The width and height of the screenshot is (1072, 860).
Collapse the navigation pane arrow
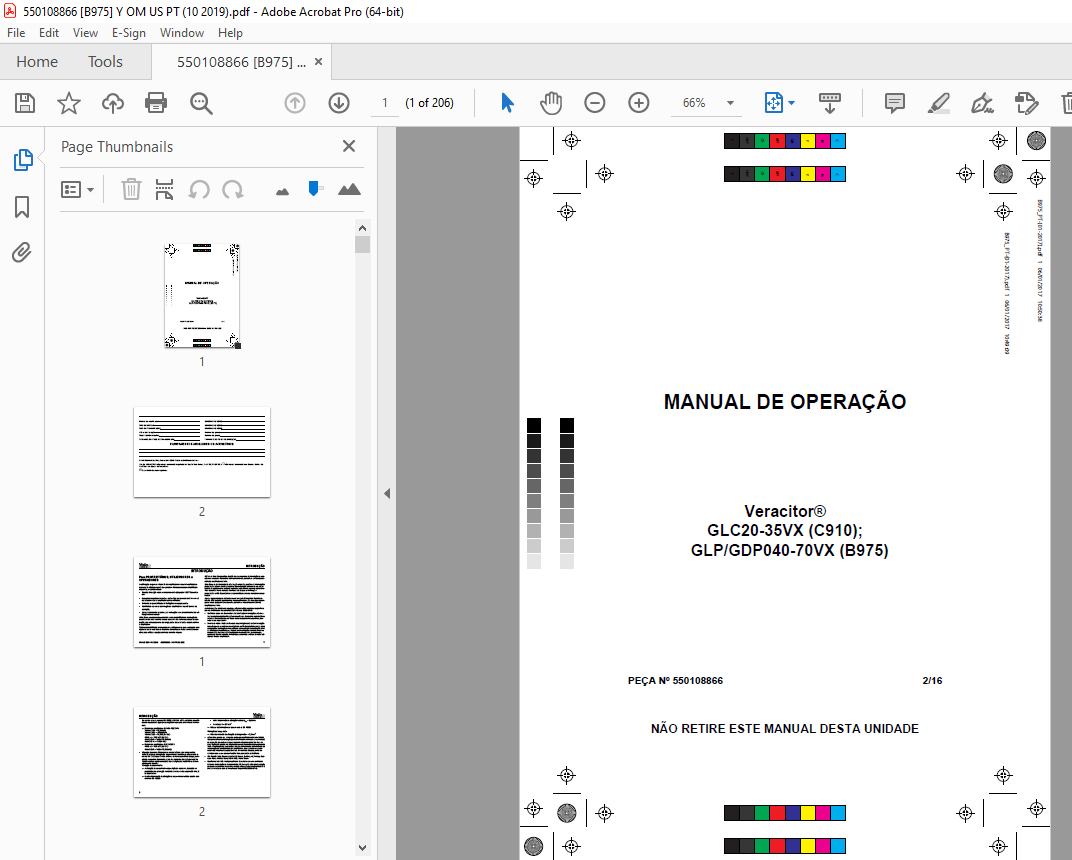tap(387, 493)
